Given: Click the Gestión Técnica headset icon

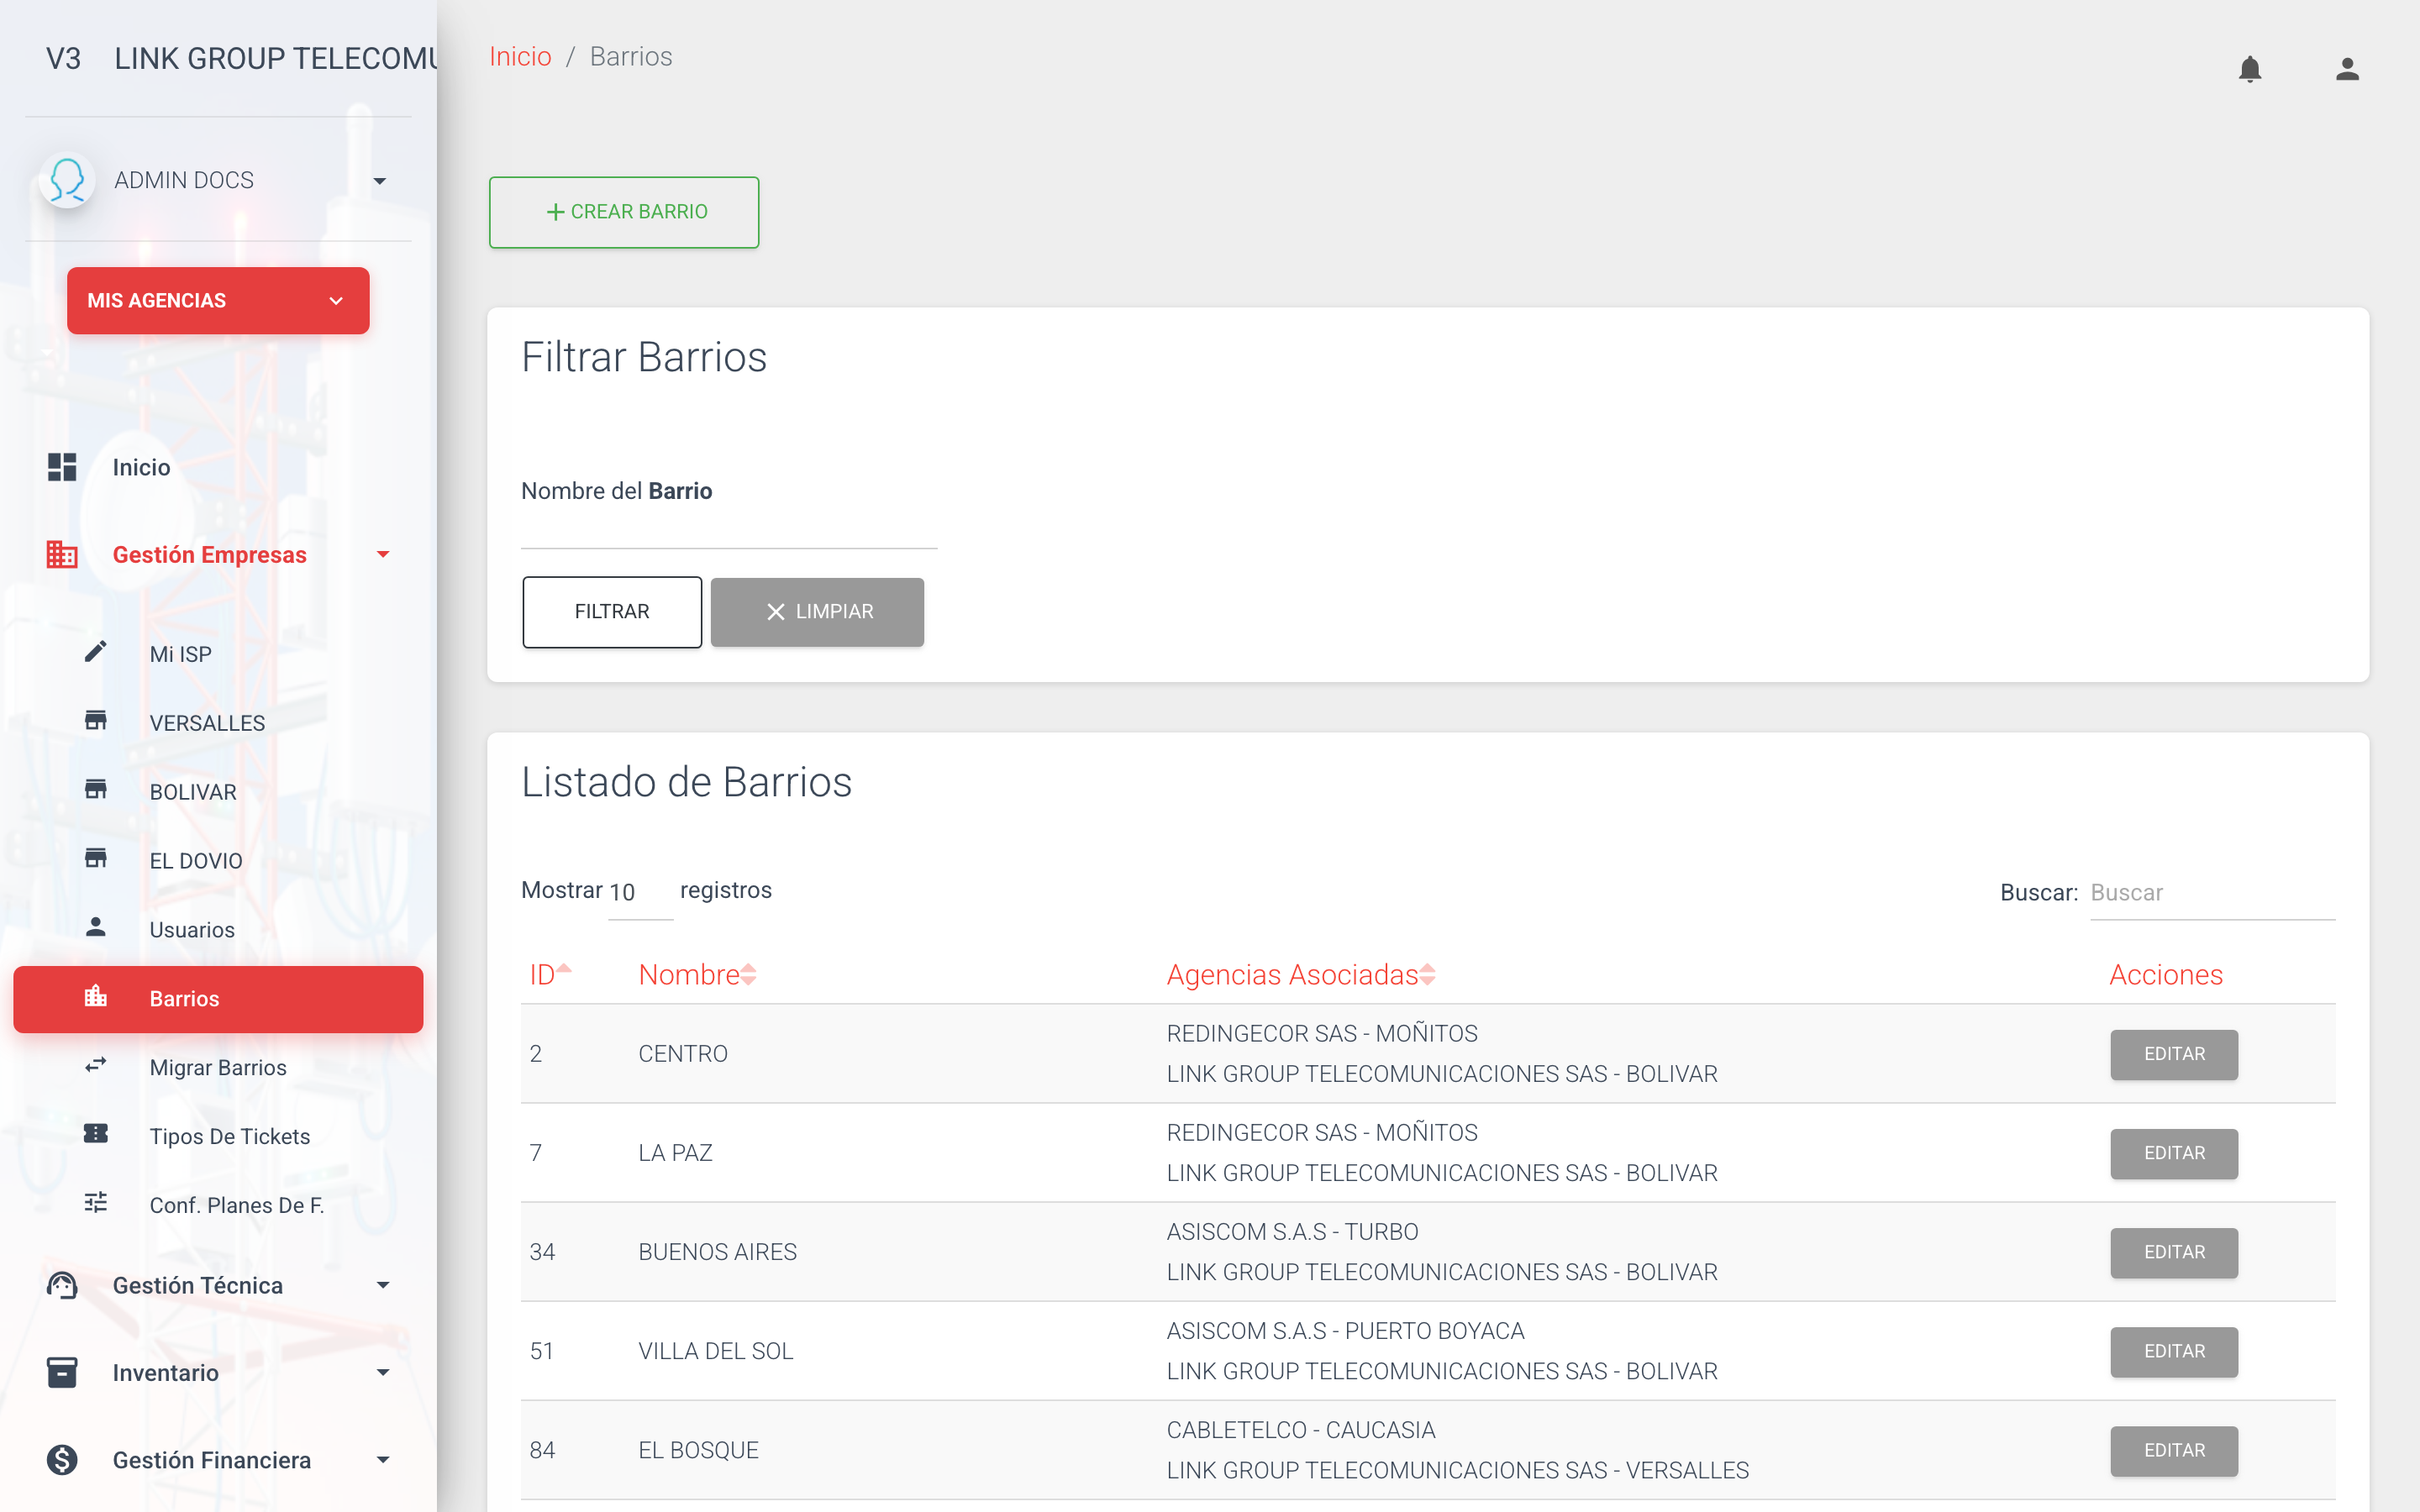Looking at the screenshot, I should pos(62,1285).
